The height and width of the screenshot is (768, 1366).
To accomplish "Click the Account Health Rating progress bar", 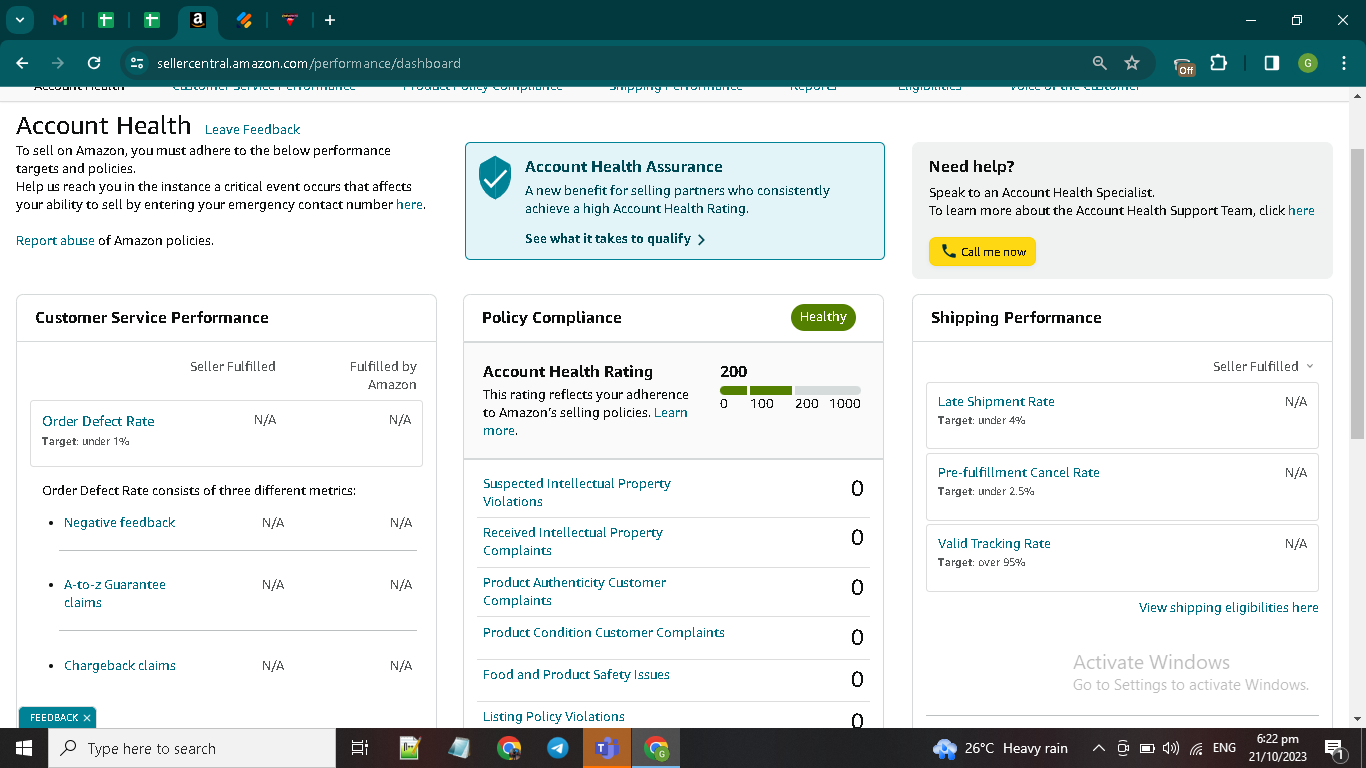I will [790, 390].
